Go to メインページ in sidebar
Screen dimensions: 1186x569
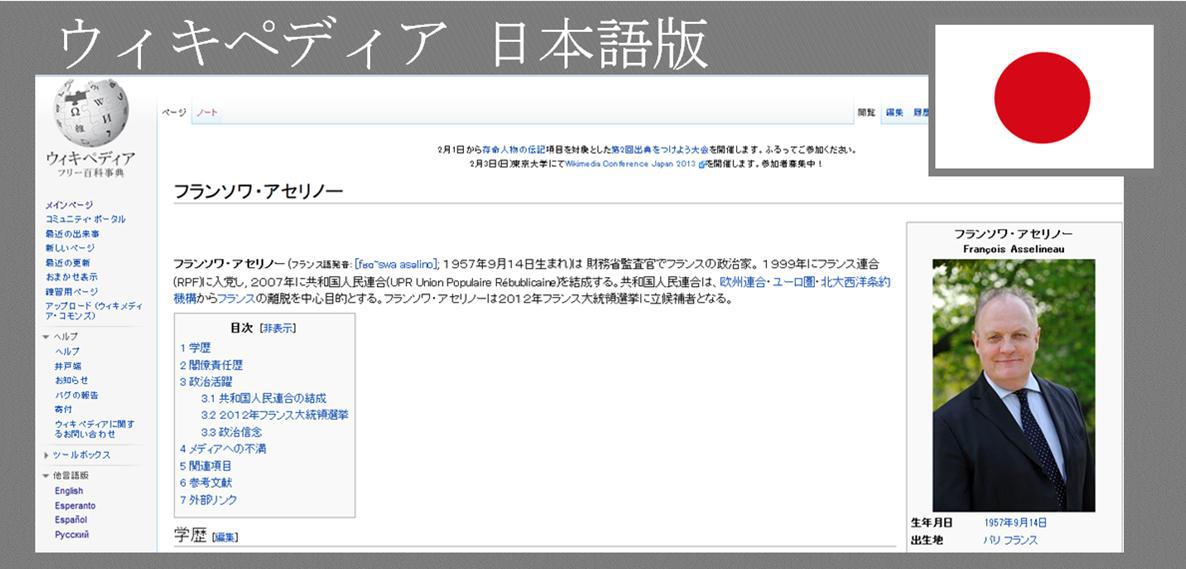[69, 205]
